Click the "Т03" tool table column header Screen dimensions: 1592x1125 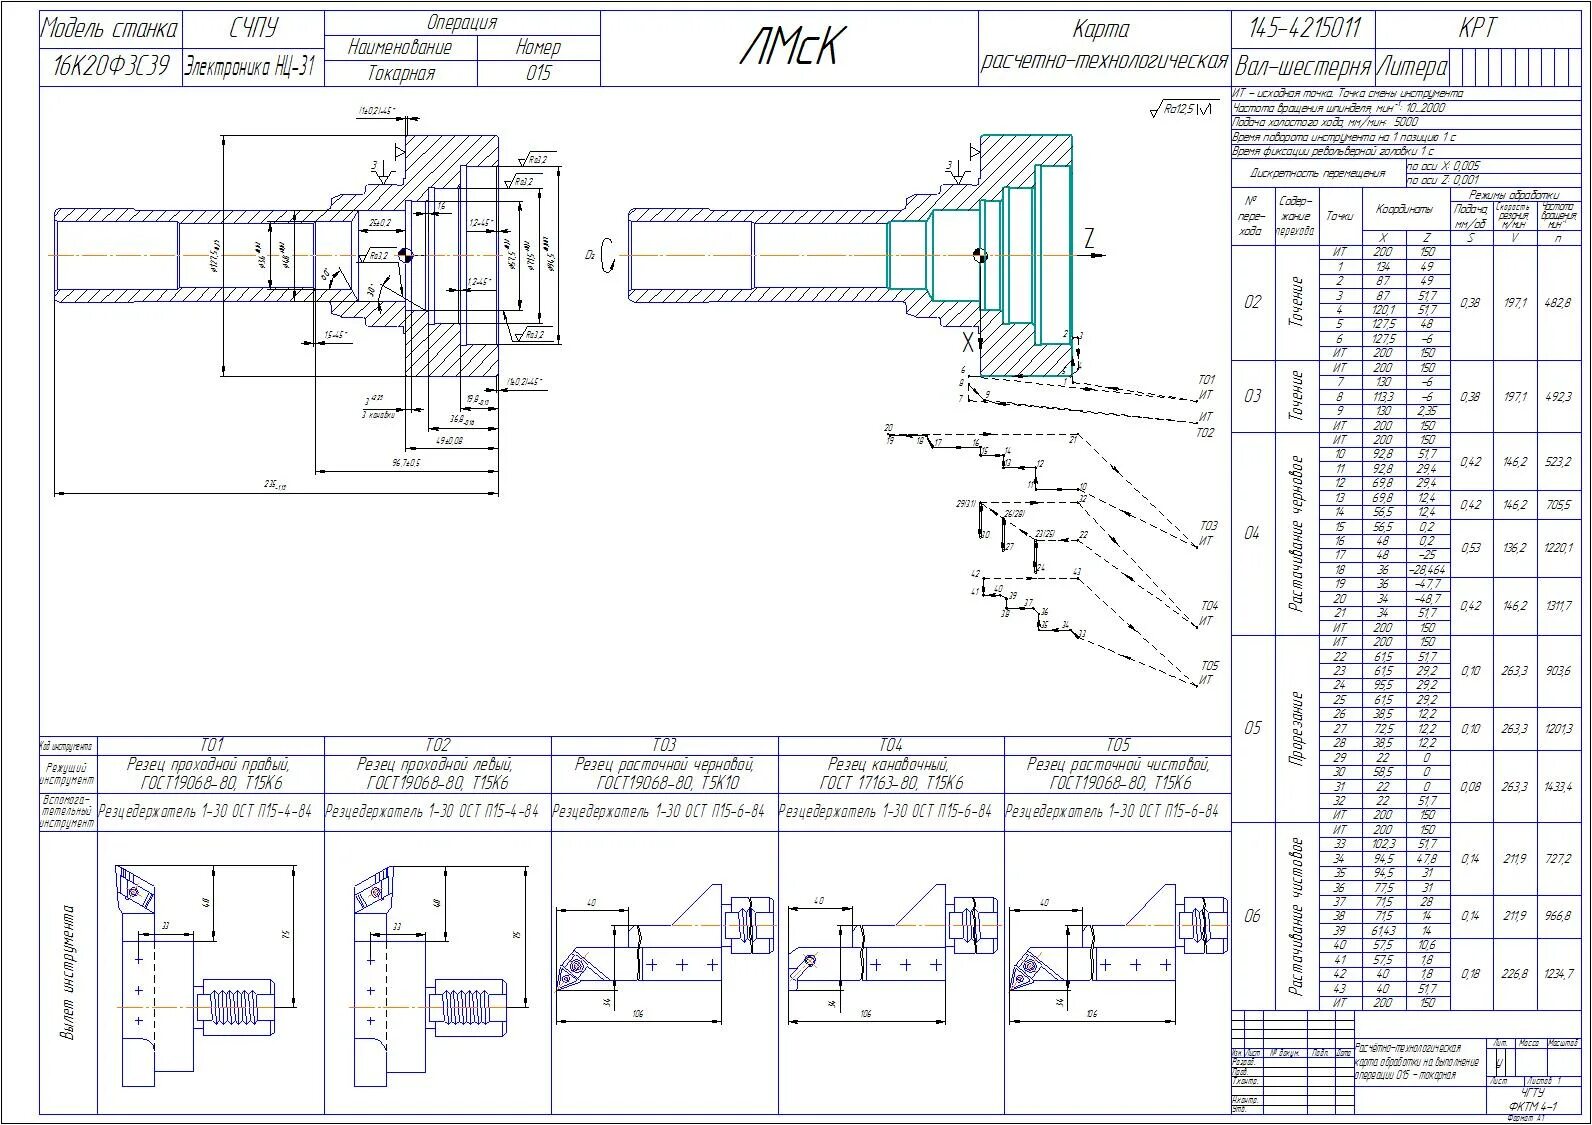tap(664, 745)
